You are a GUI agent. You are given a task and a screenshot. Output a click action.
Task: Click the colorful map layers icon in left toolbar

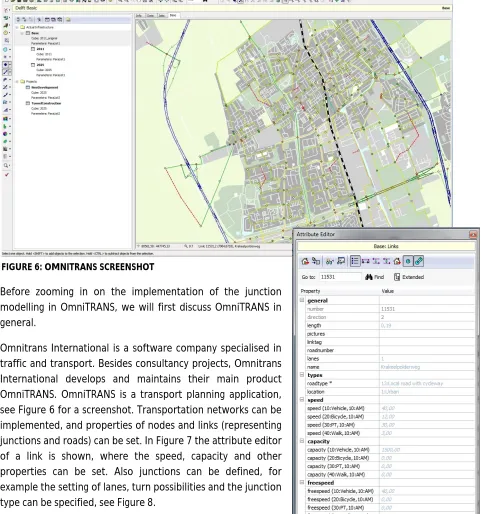[x=6, y=118]
